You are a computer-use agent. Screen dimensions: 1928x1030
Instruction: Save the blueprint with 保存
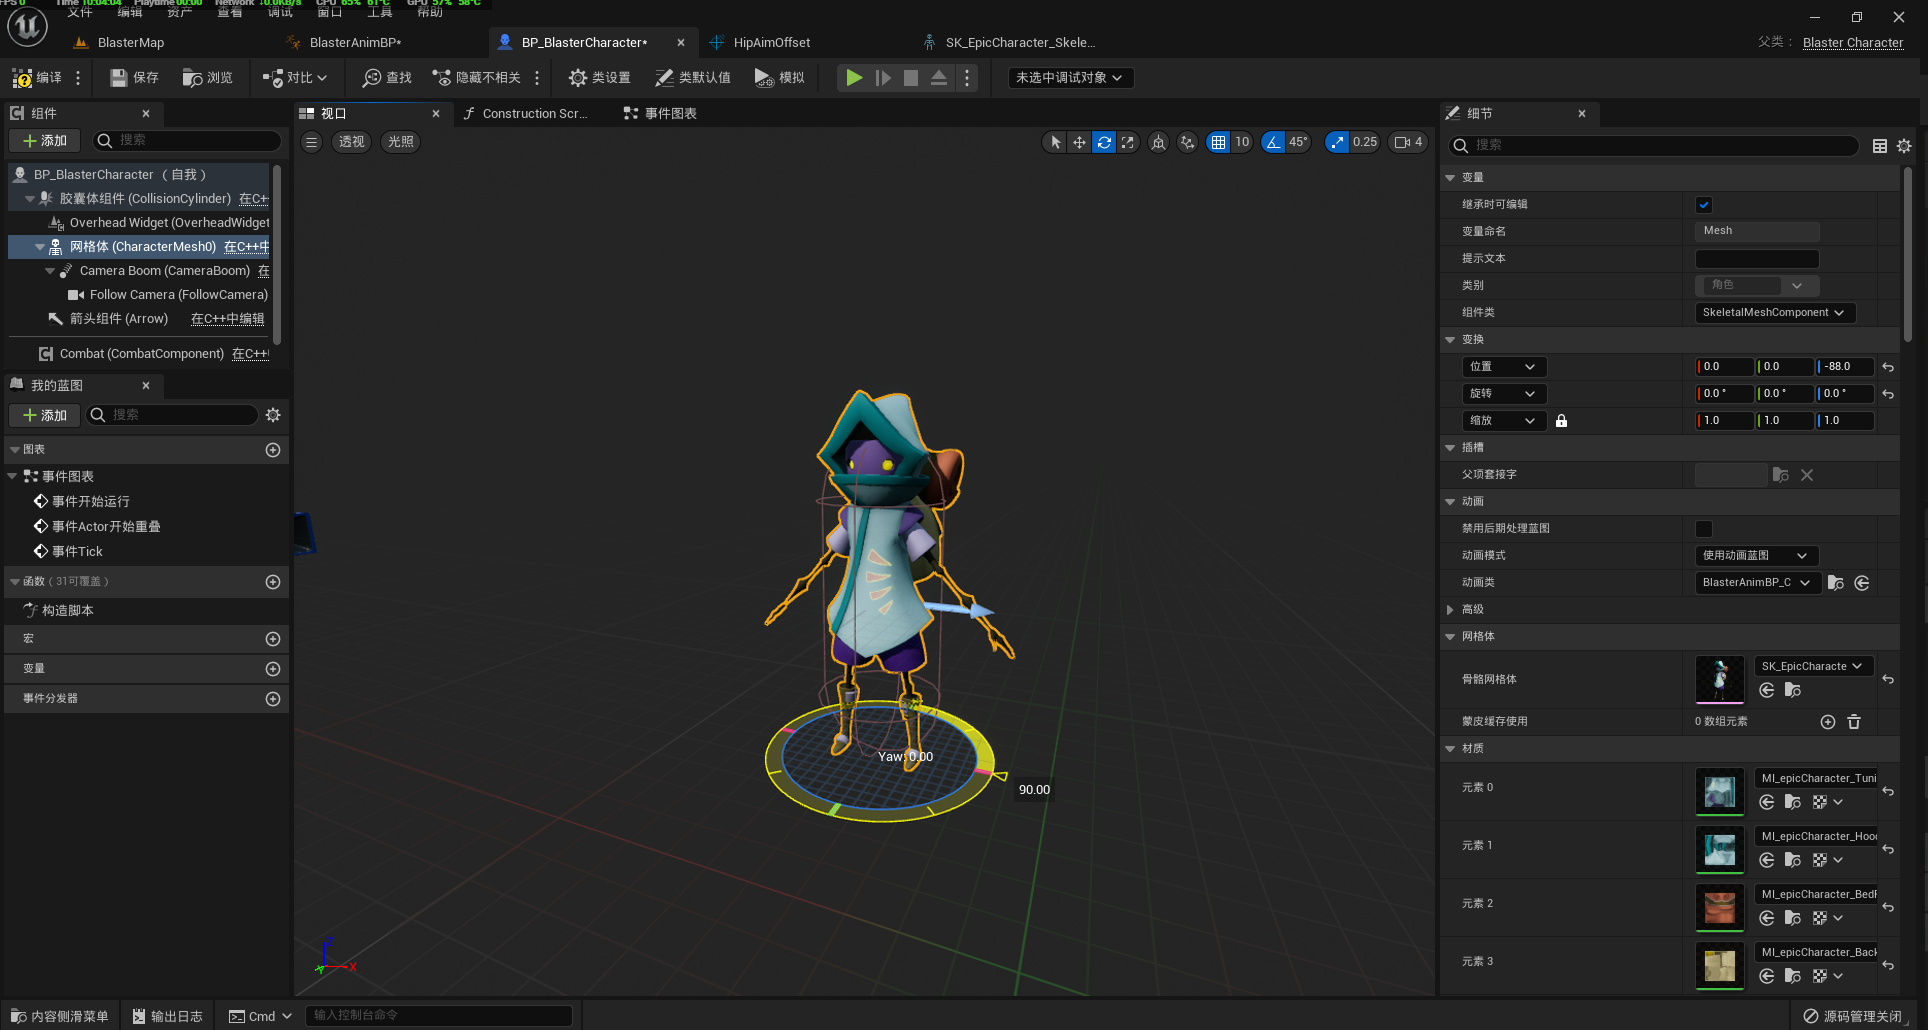click(x=134, y=78)
